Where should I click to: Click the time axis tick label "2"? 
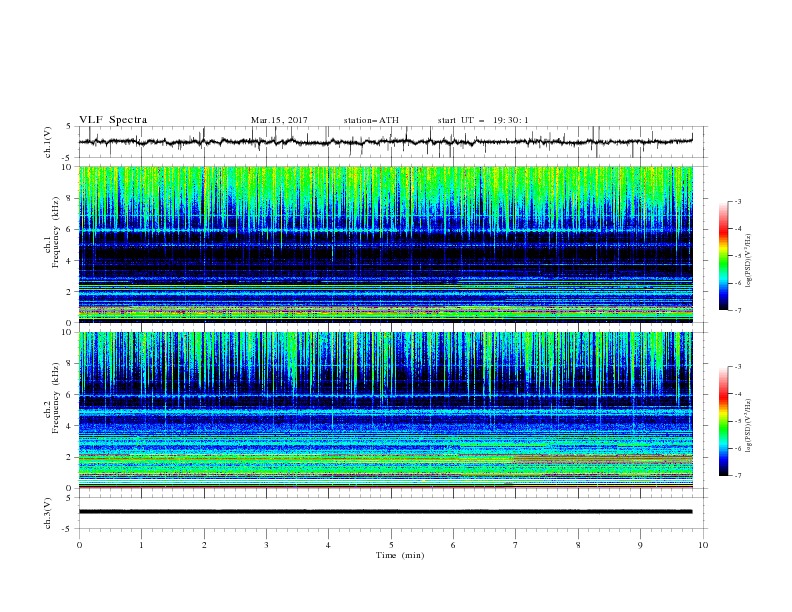click(x=204, y=545)
